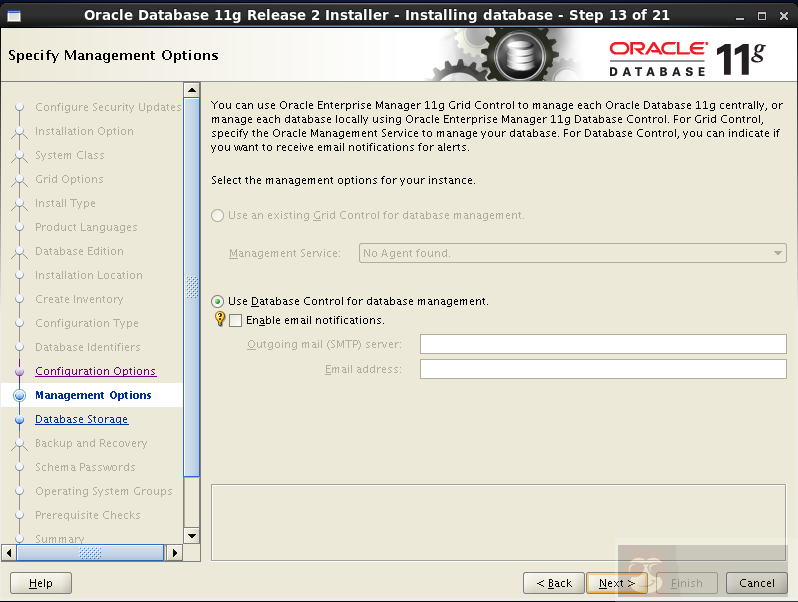Open the Management Service dropdown

[573, 253]
